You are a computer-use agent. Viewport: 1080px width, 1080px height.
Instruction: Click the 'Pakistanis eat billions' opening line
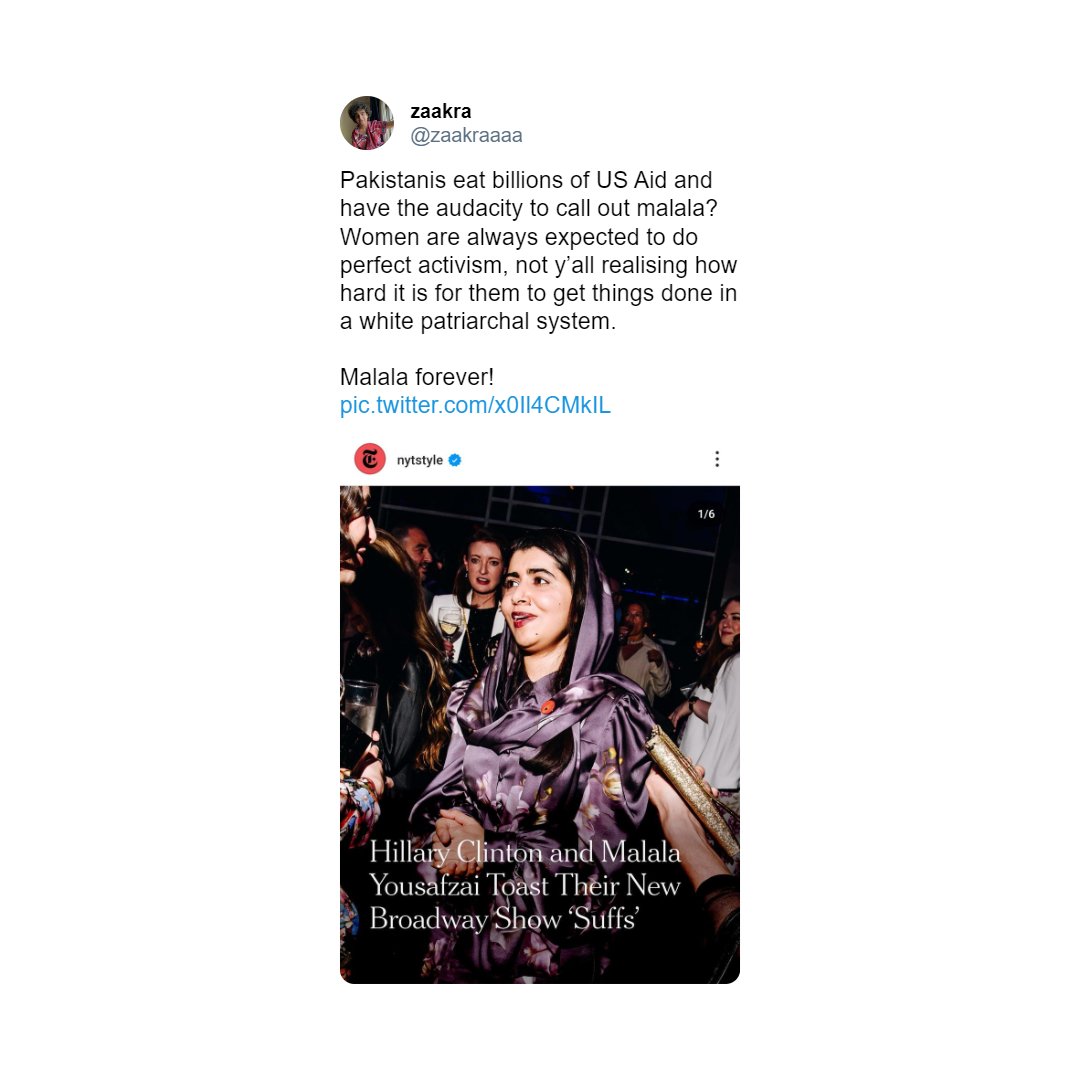point(526,180)
